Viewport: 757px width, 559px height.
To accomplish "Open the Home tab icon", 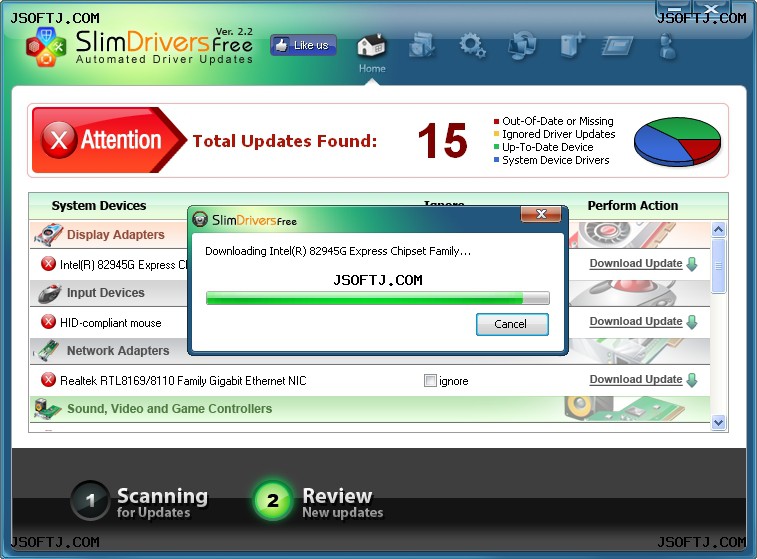I will tap(372, 47).
